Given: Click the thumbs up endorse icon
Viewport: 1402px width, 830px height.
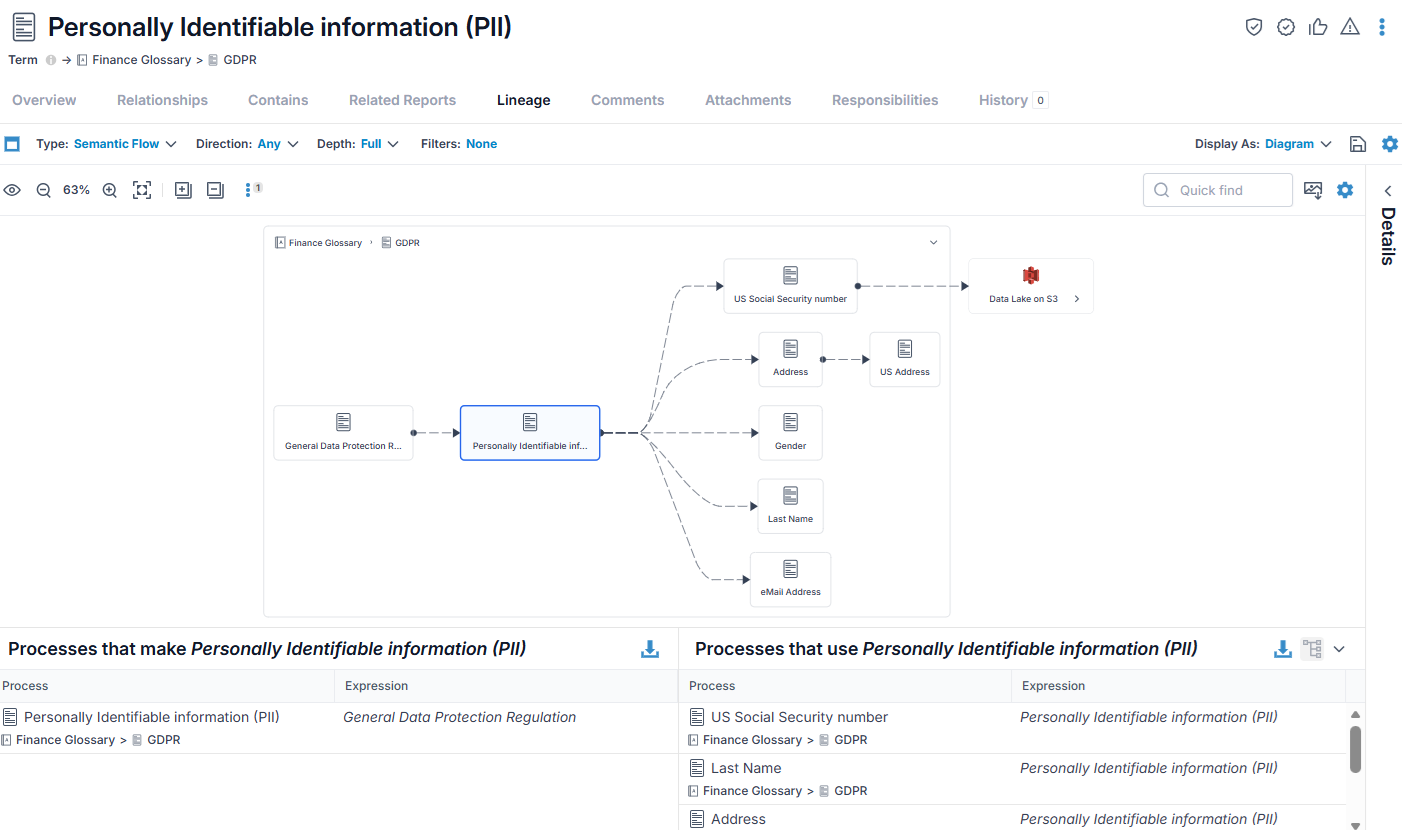Looking at the screenshot, I should tap(1318, 27).
